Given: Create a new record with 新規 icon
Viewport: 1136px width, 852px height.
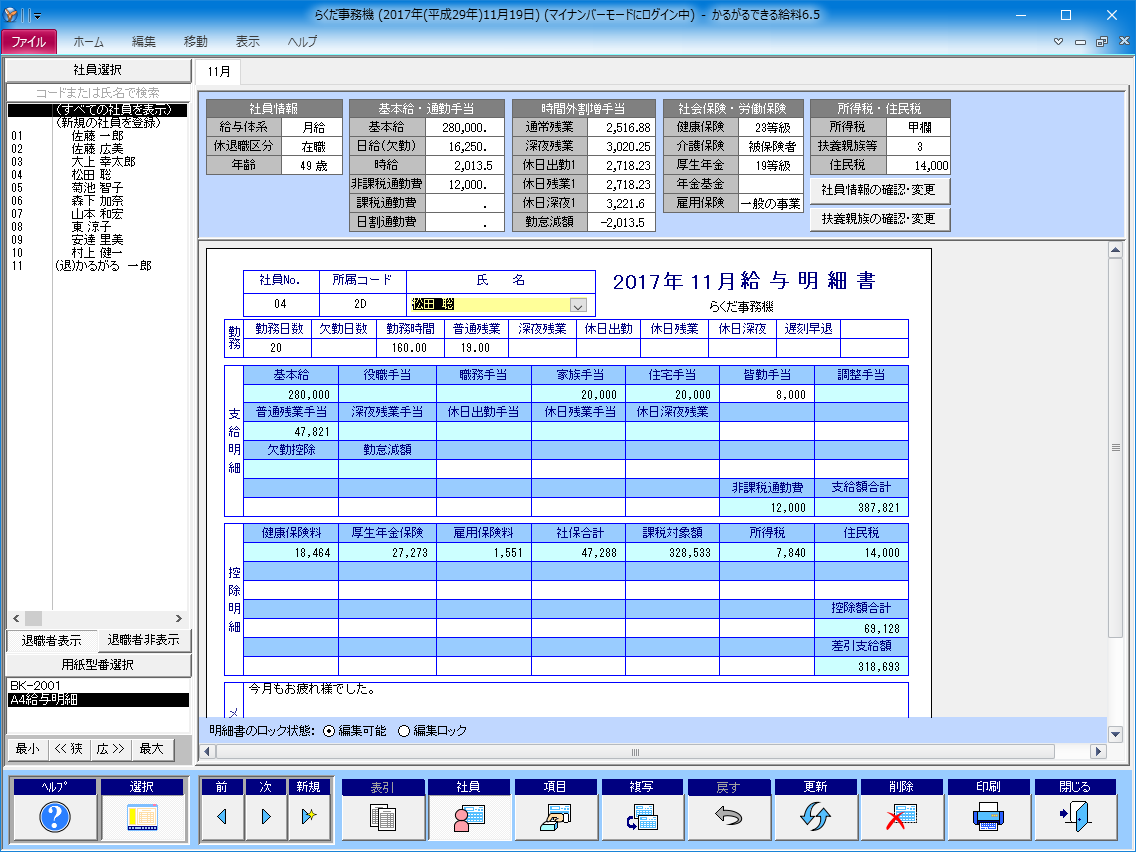Looking at the screenshot, I should [x=308, y=817].
